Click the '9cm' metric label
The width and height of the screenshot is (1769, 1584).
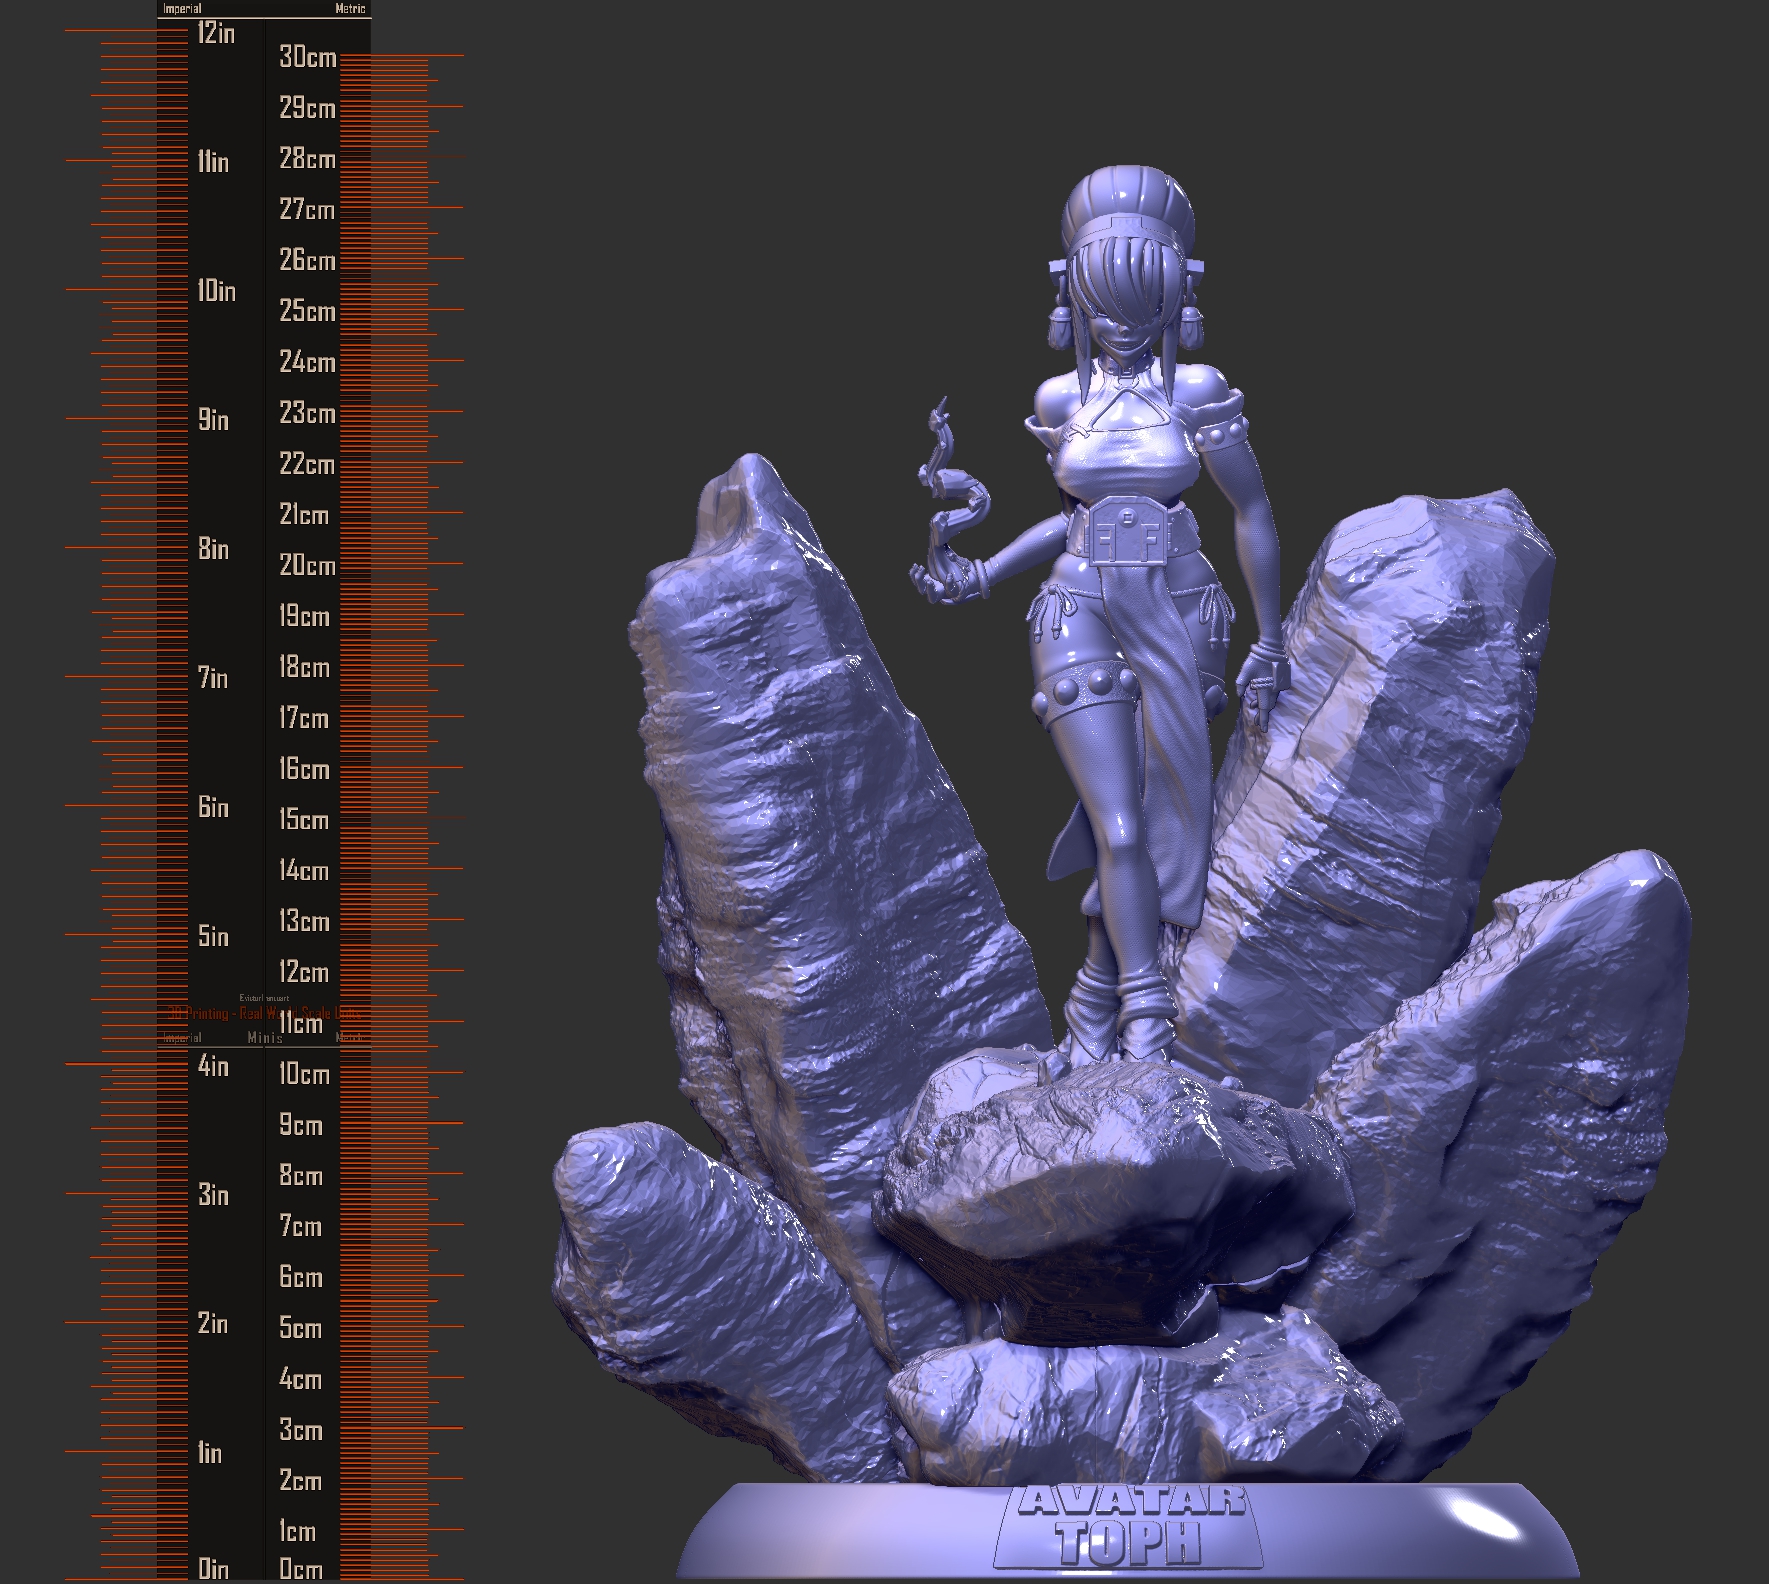301,1126
